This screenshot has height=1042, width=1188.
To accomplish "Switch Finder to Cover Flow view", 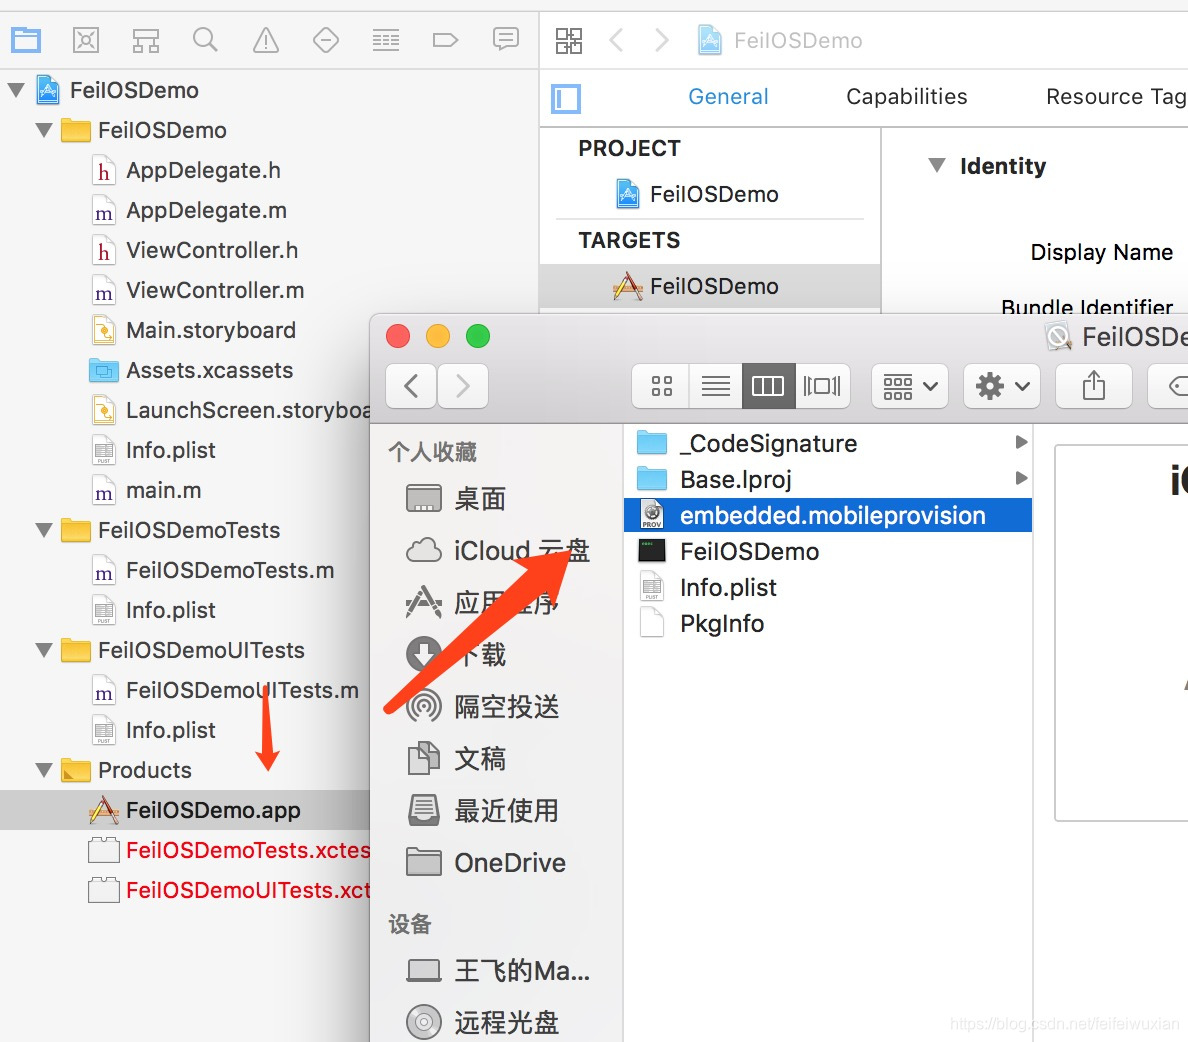I will pos(822,386).
